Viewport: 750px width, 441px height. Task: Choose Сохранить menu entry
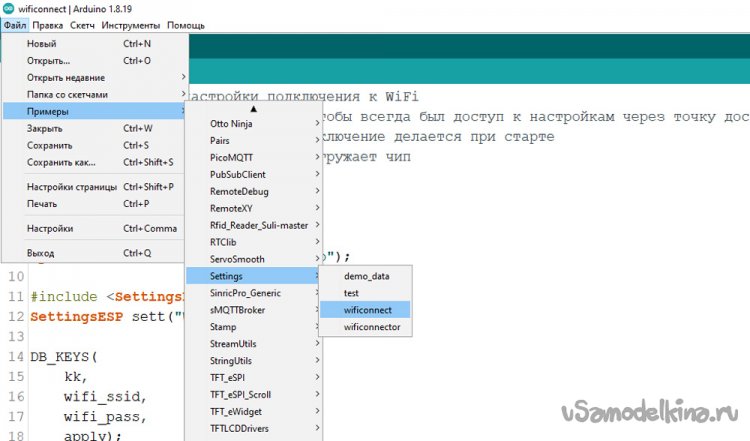94,145
